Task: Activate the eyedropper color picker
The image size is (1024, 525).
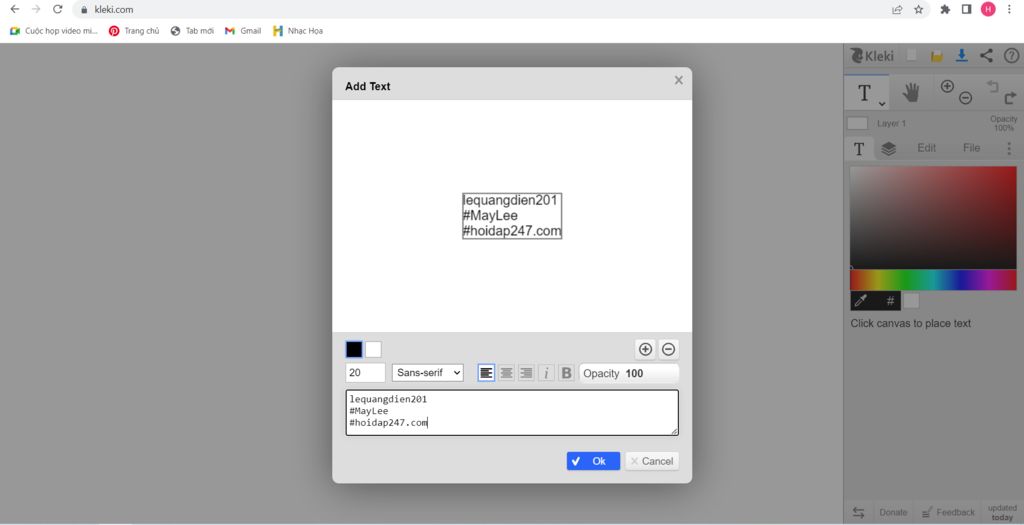Action: click(x=861, y=300)
